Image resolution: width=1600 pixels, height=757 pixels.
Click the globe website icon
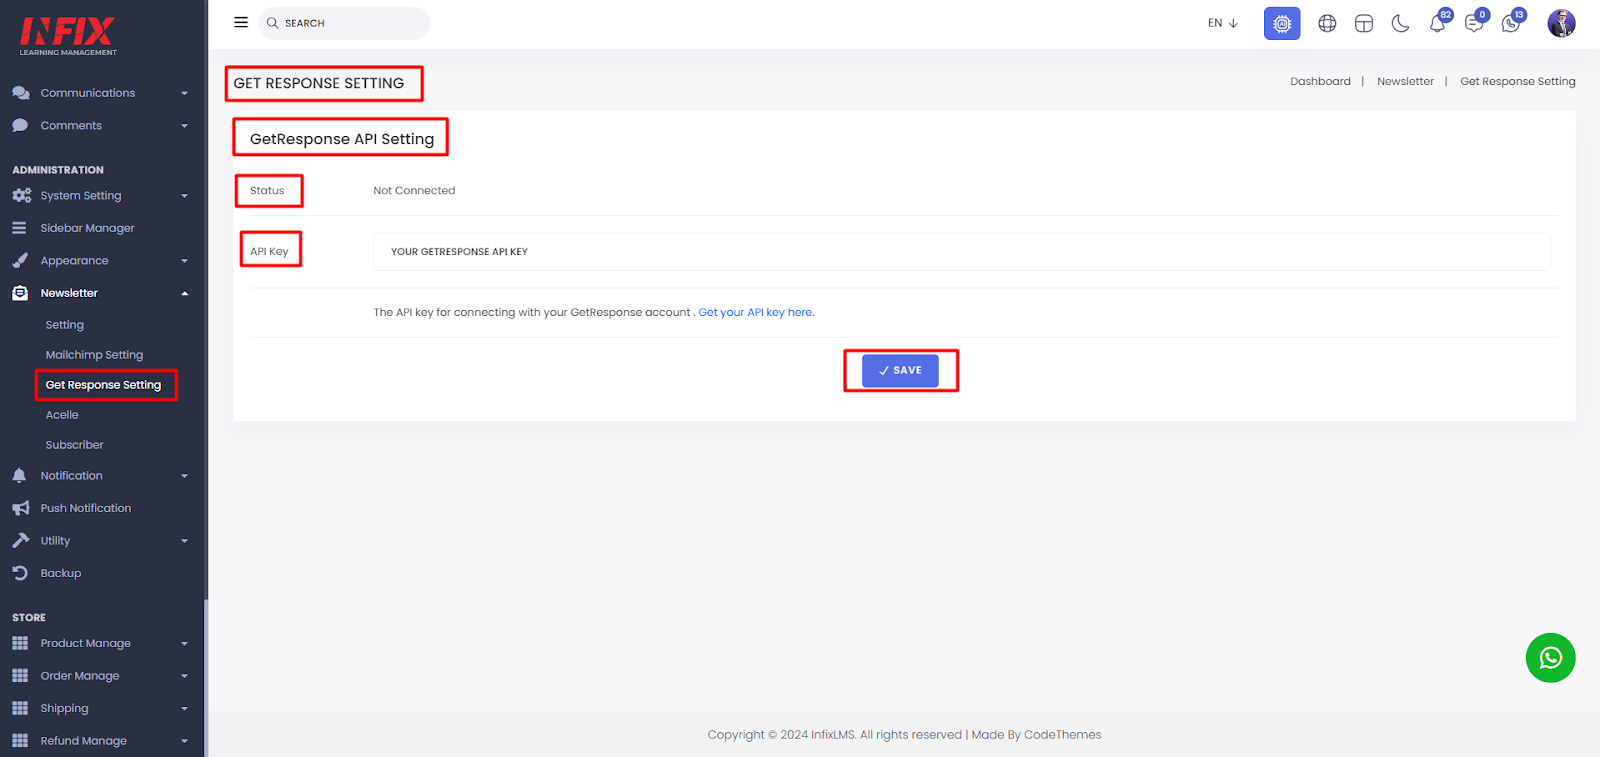click(1327, 23)
